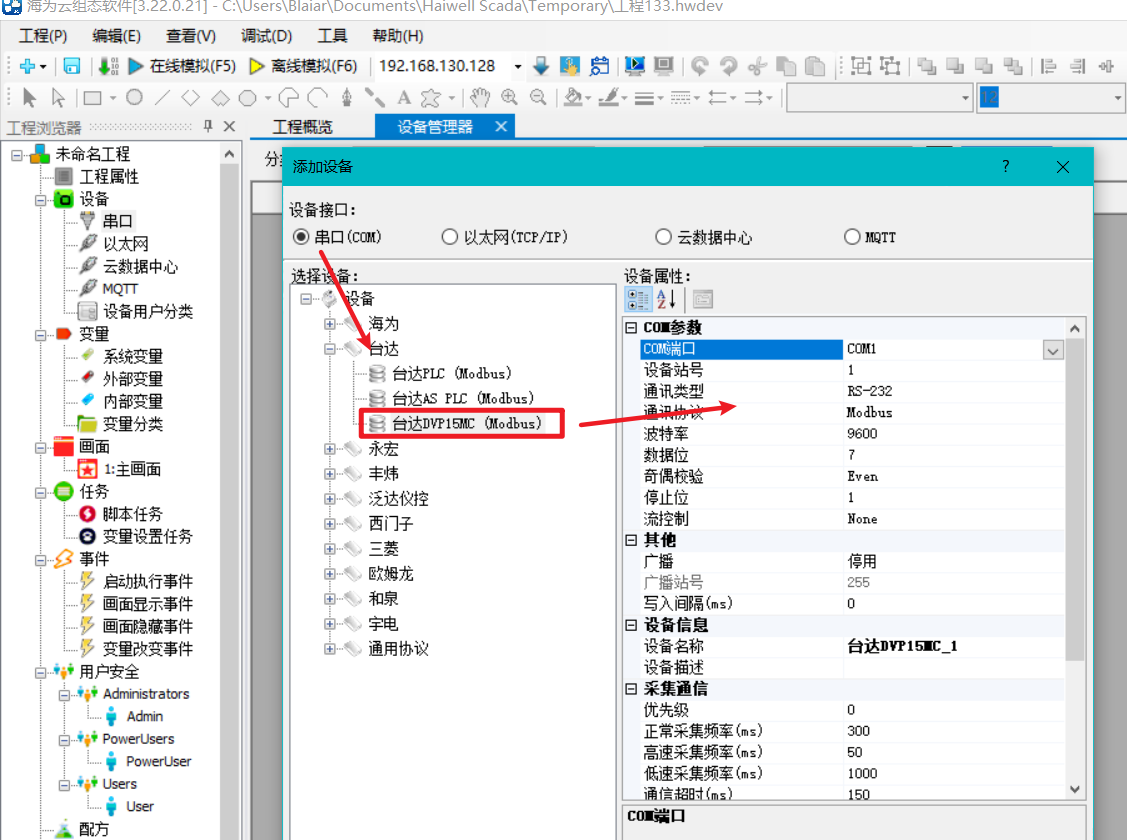Click the align left icon
The height and width of the screenshot is (840, 1127).
[x=1049, y=66]
